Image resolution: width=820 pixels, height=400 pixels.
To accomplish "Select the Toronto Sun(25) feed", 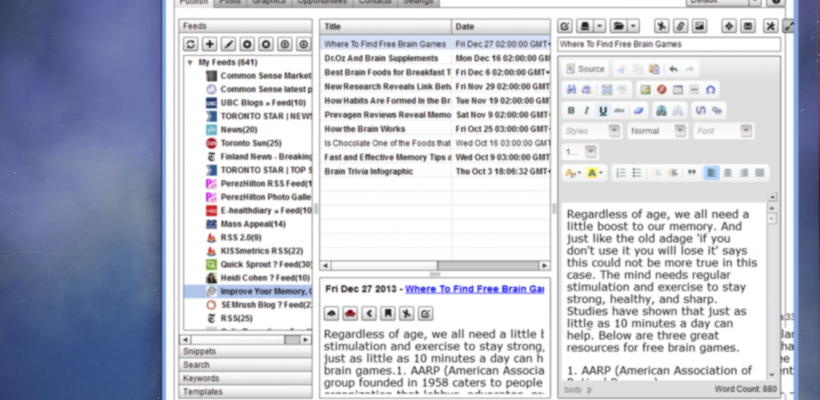I will (251, 143).
